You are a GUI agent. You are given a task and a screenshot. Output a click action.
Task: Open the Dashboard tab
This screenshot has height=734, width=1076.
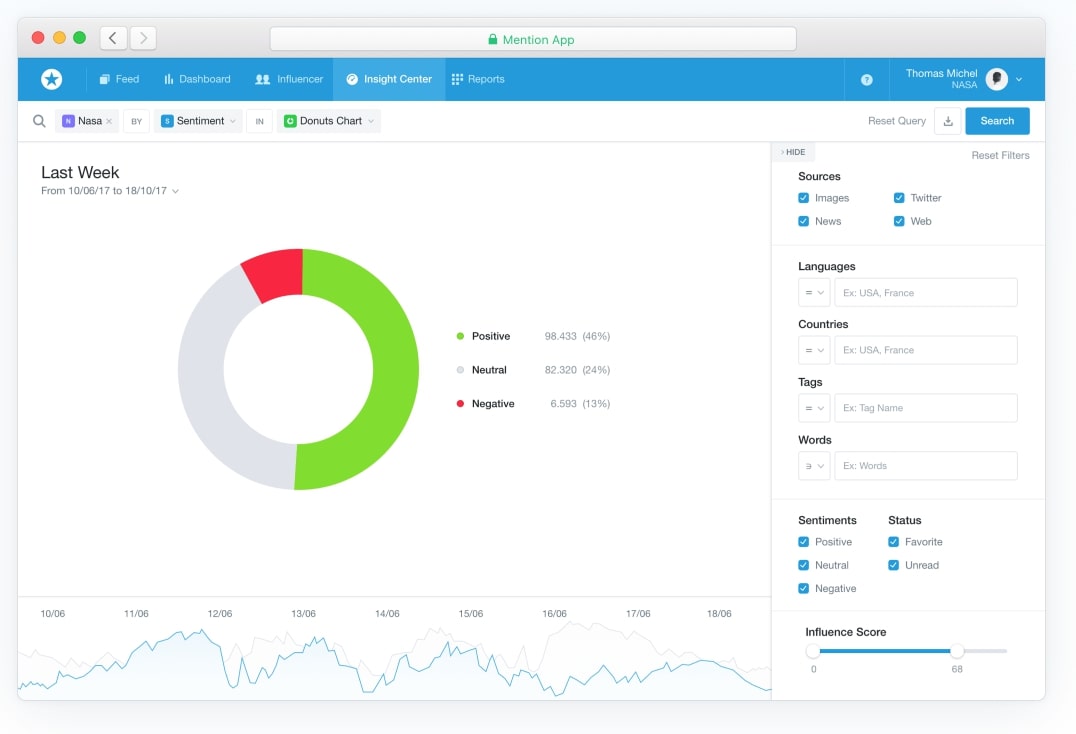click(x=197, y=79)
